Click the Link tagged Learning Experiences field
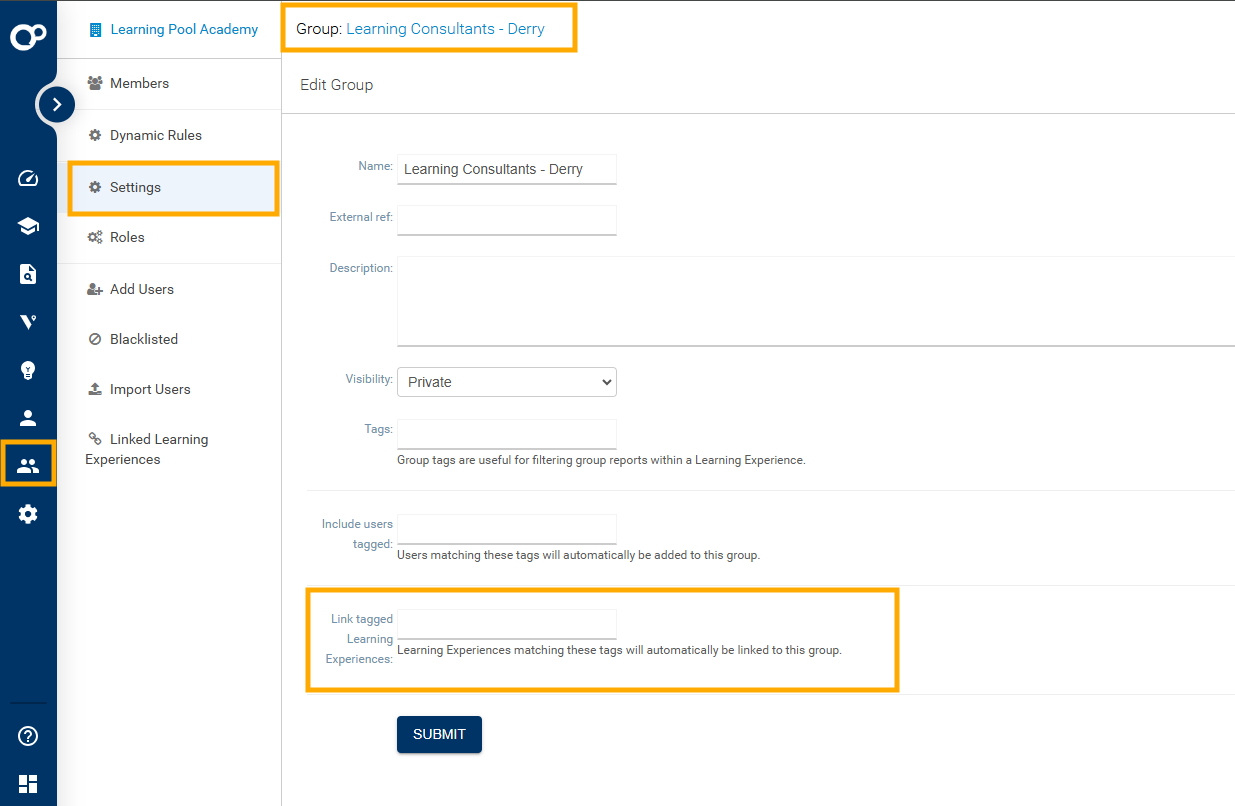 tap(506, 623)
